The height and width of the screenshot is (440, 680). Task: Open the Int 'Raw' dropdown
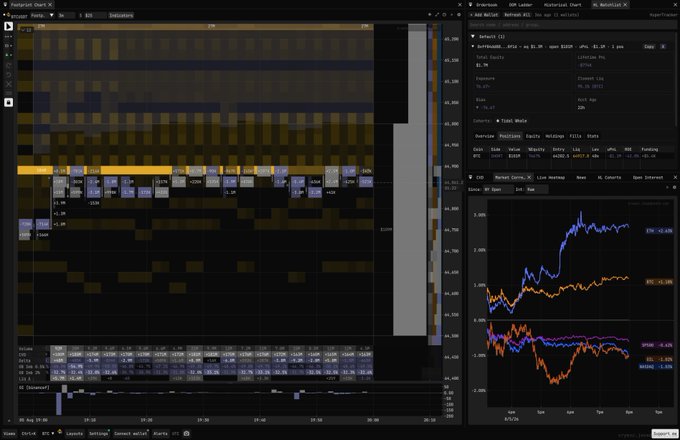pyautogui.click(x=536, y=189)
